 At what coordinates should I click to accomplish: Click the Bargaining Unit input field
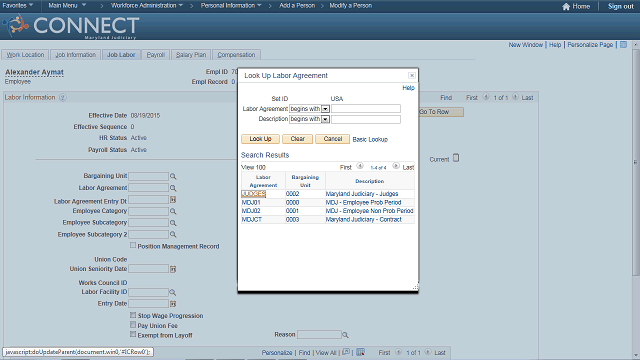point(149,176)
